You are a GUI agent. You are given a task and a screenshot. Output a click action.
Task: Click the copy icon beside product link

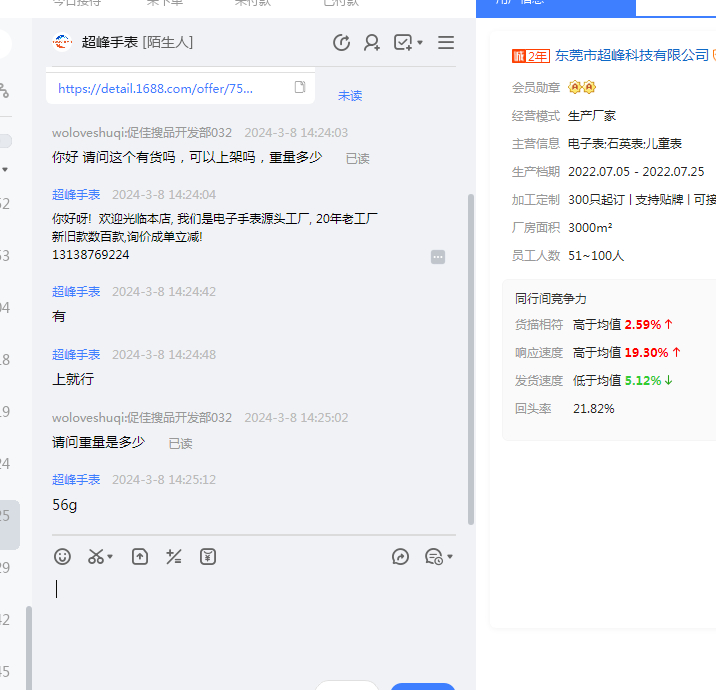click(x=300, y=88)
